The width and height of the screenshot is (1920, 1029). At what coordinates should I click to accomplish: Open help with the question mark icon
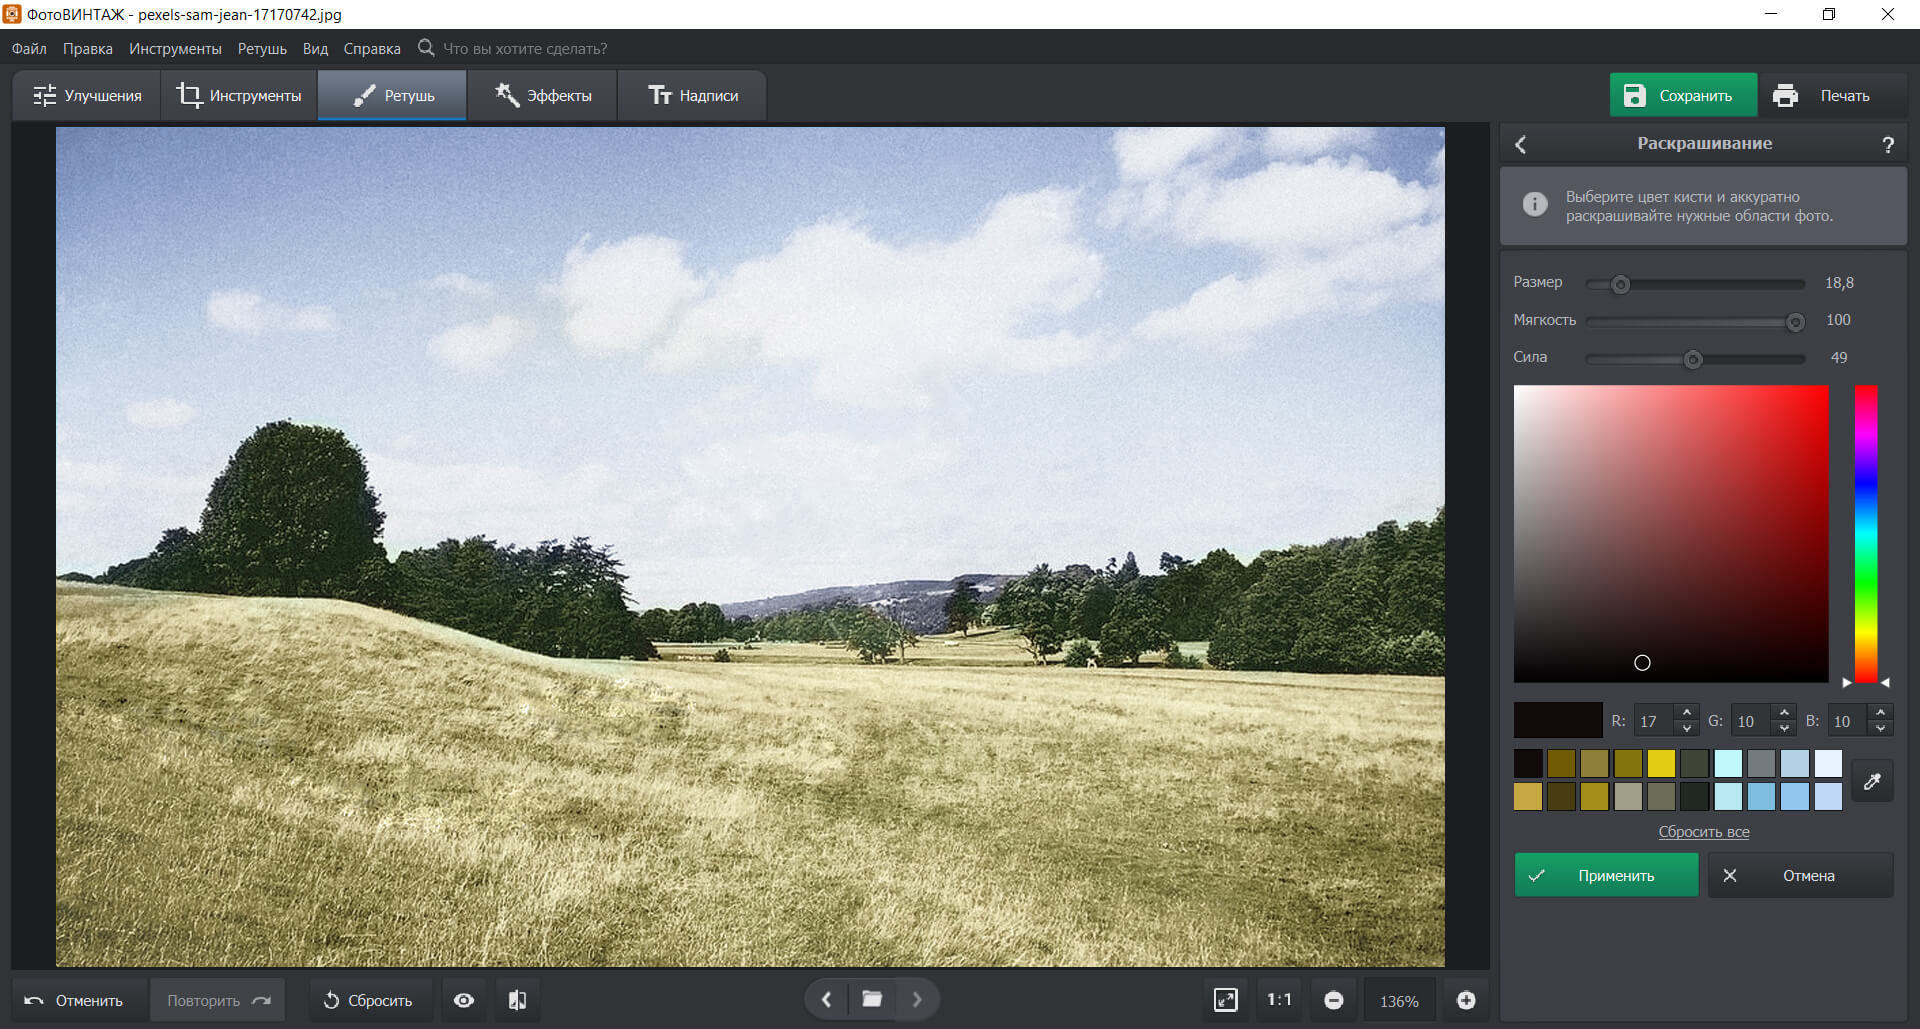coord(1888,145)
